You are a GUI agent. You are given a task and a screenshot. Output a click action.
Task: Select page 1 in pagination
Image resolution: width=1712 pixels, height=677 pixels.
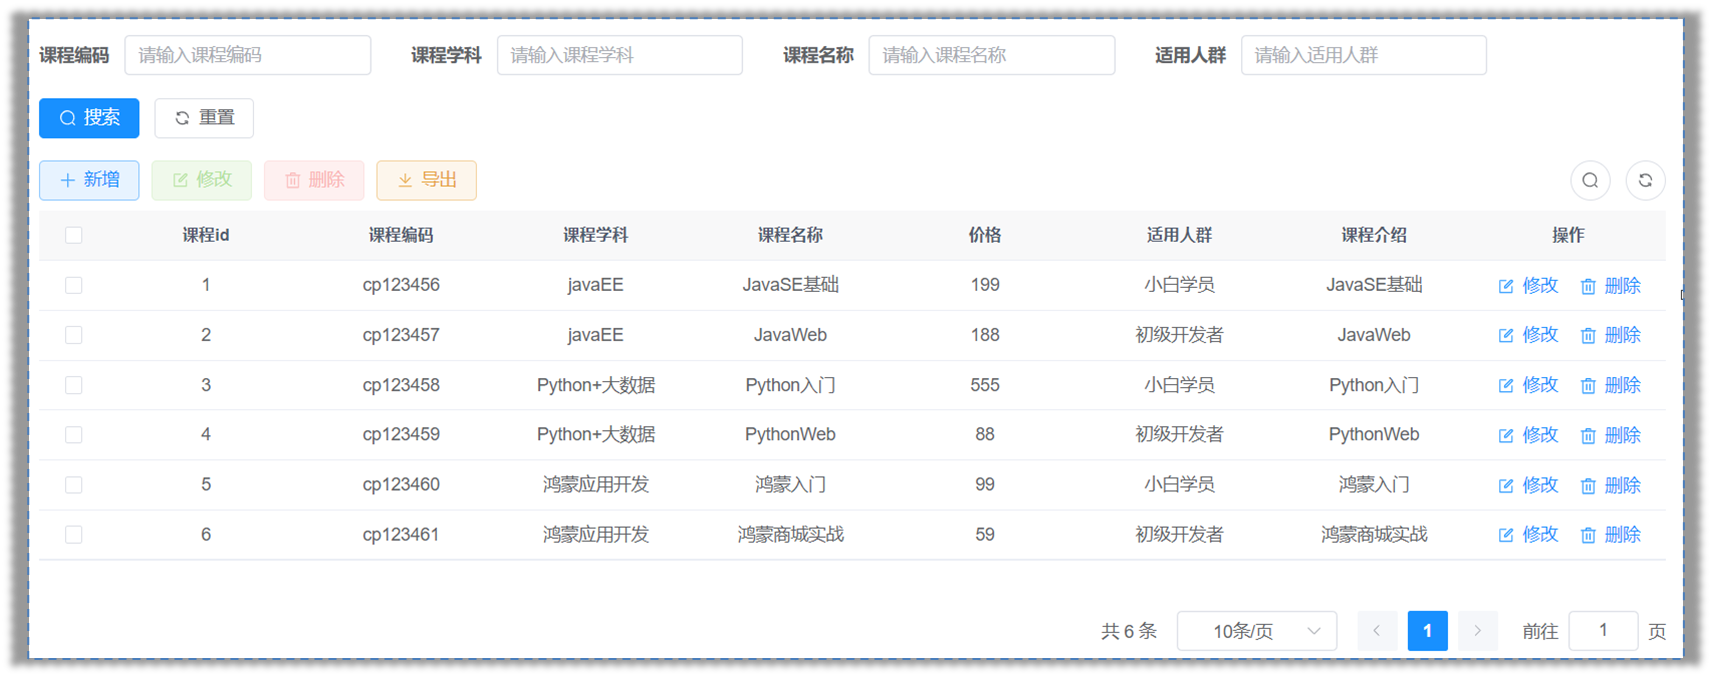[1427, 631]
